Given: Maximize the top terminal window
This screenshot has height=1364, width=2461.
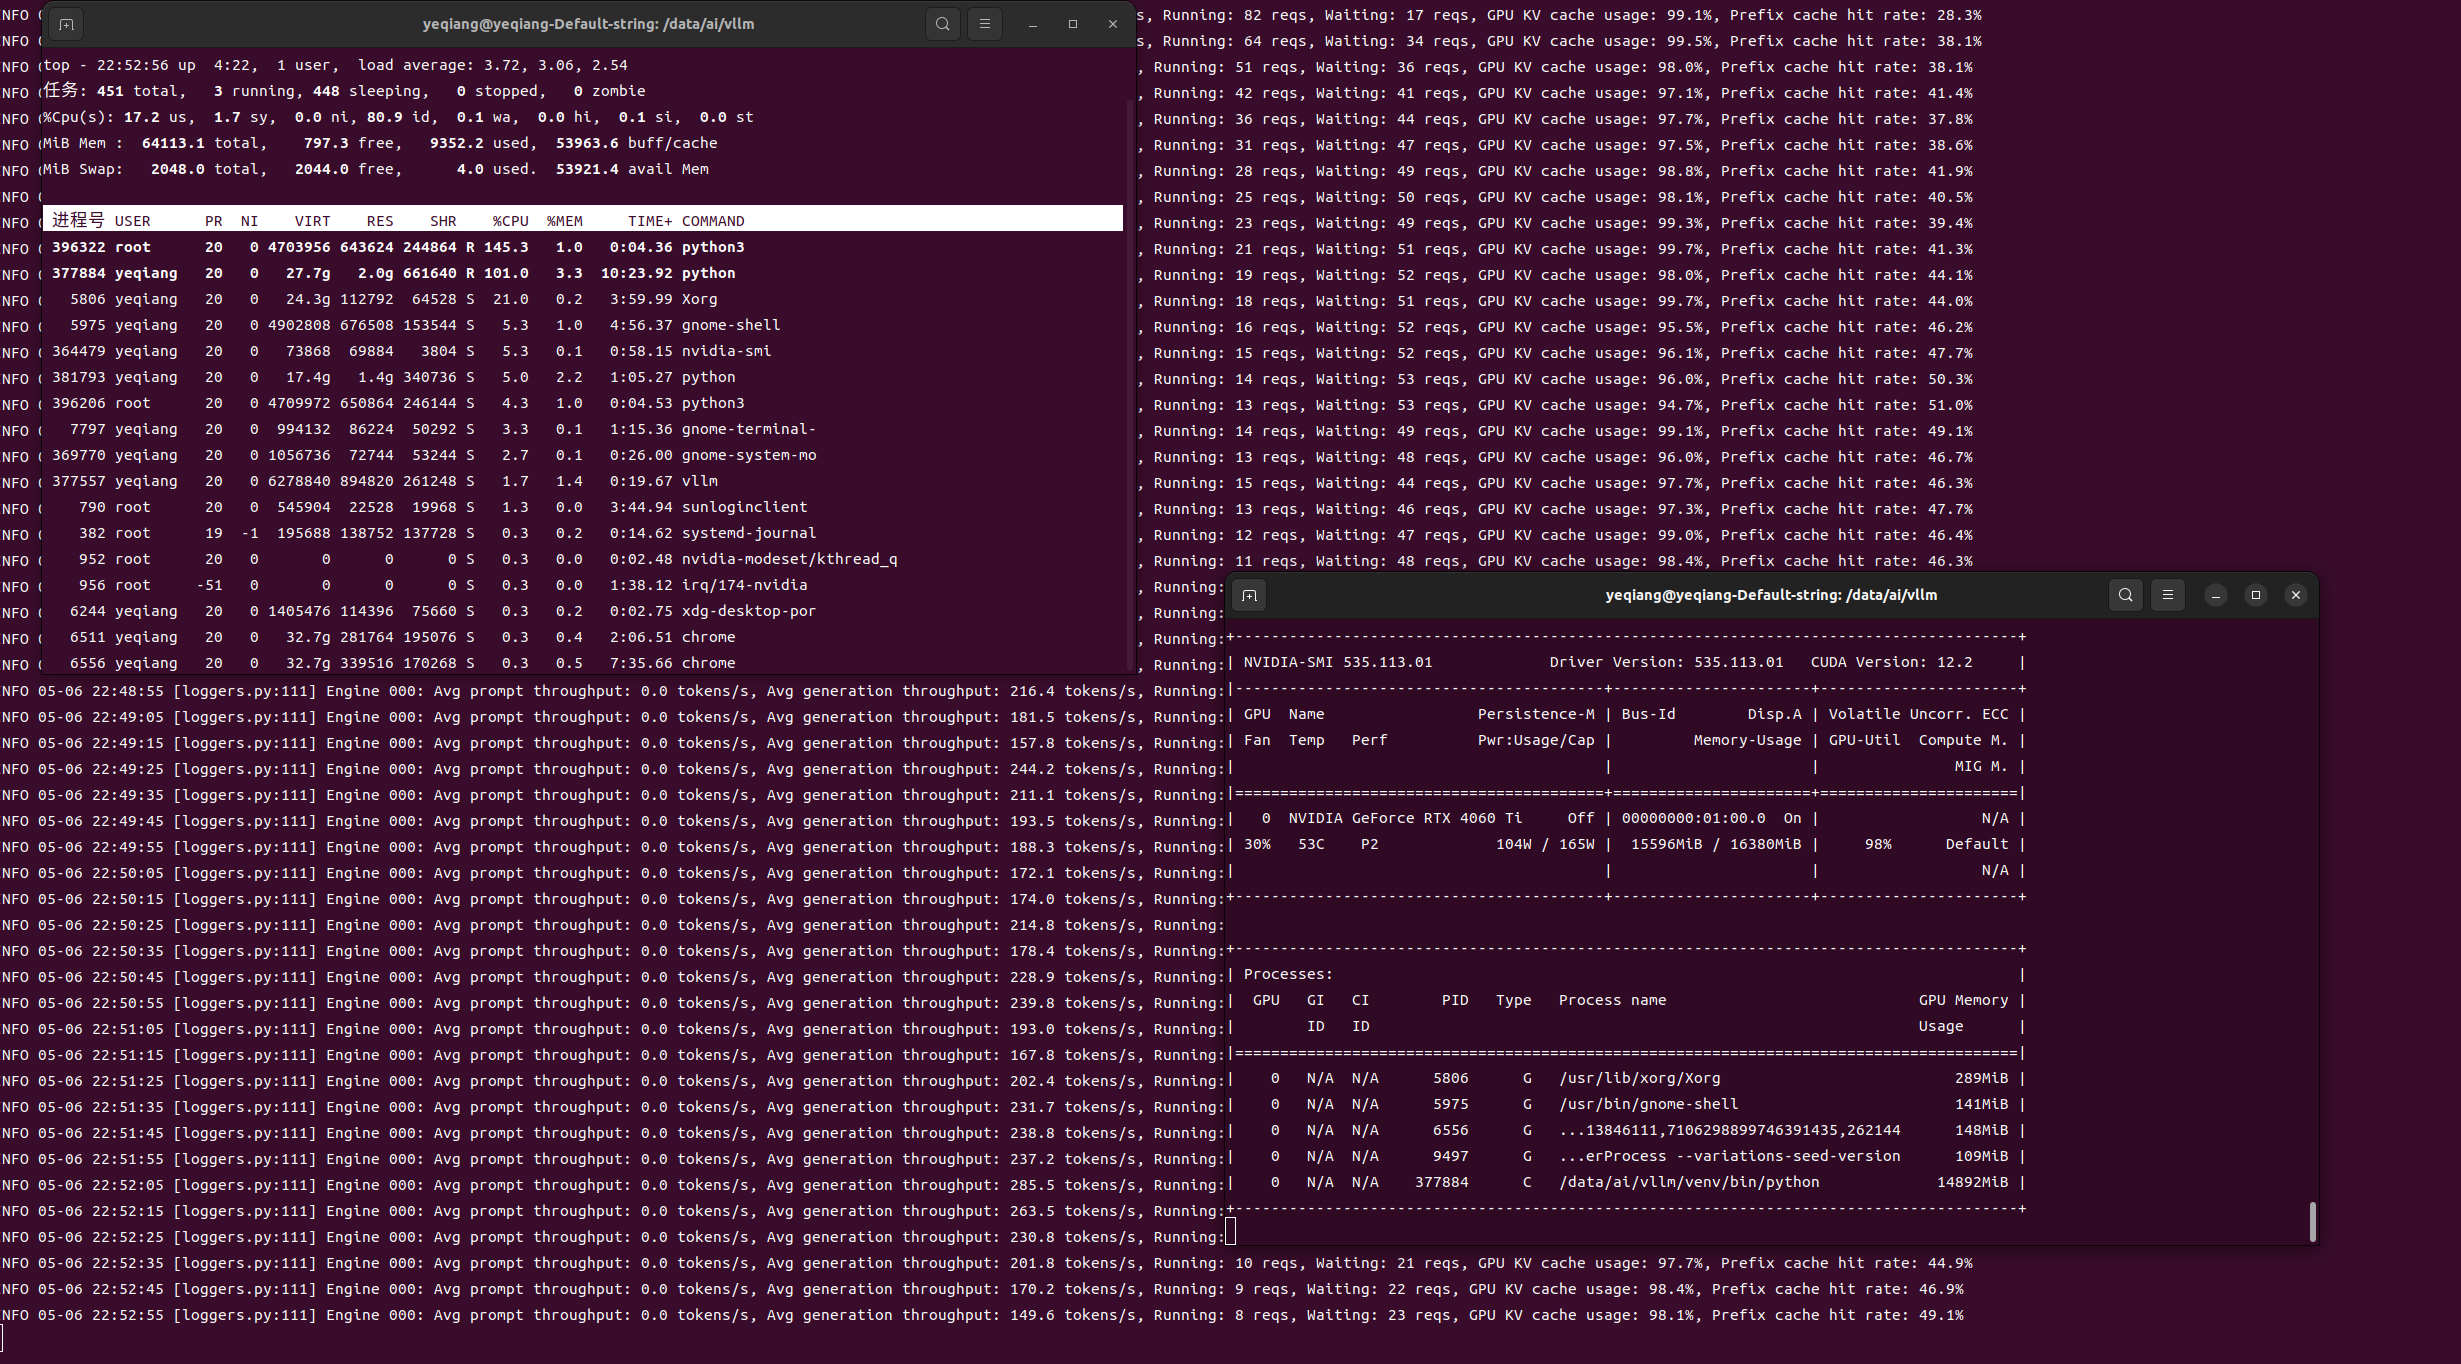Looking at the screenshot, I should pos(1073,24).
